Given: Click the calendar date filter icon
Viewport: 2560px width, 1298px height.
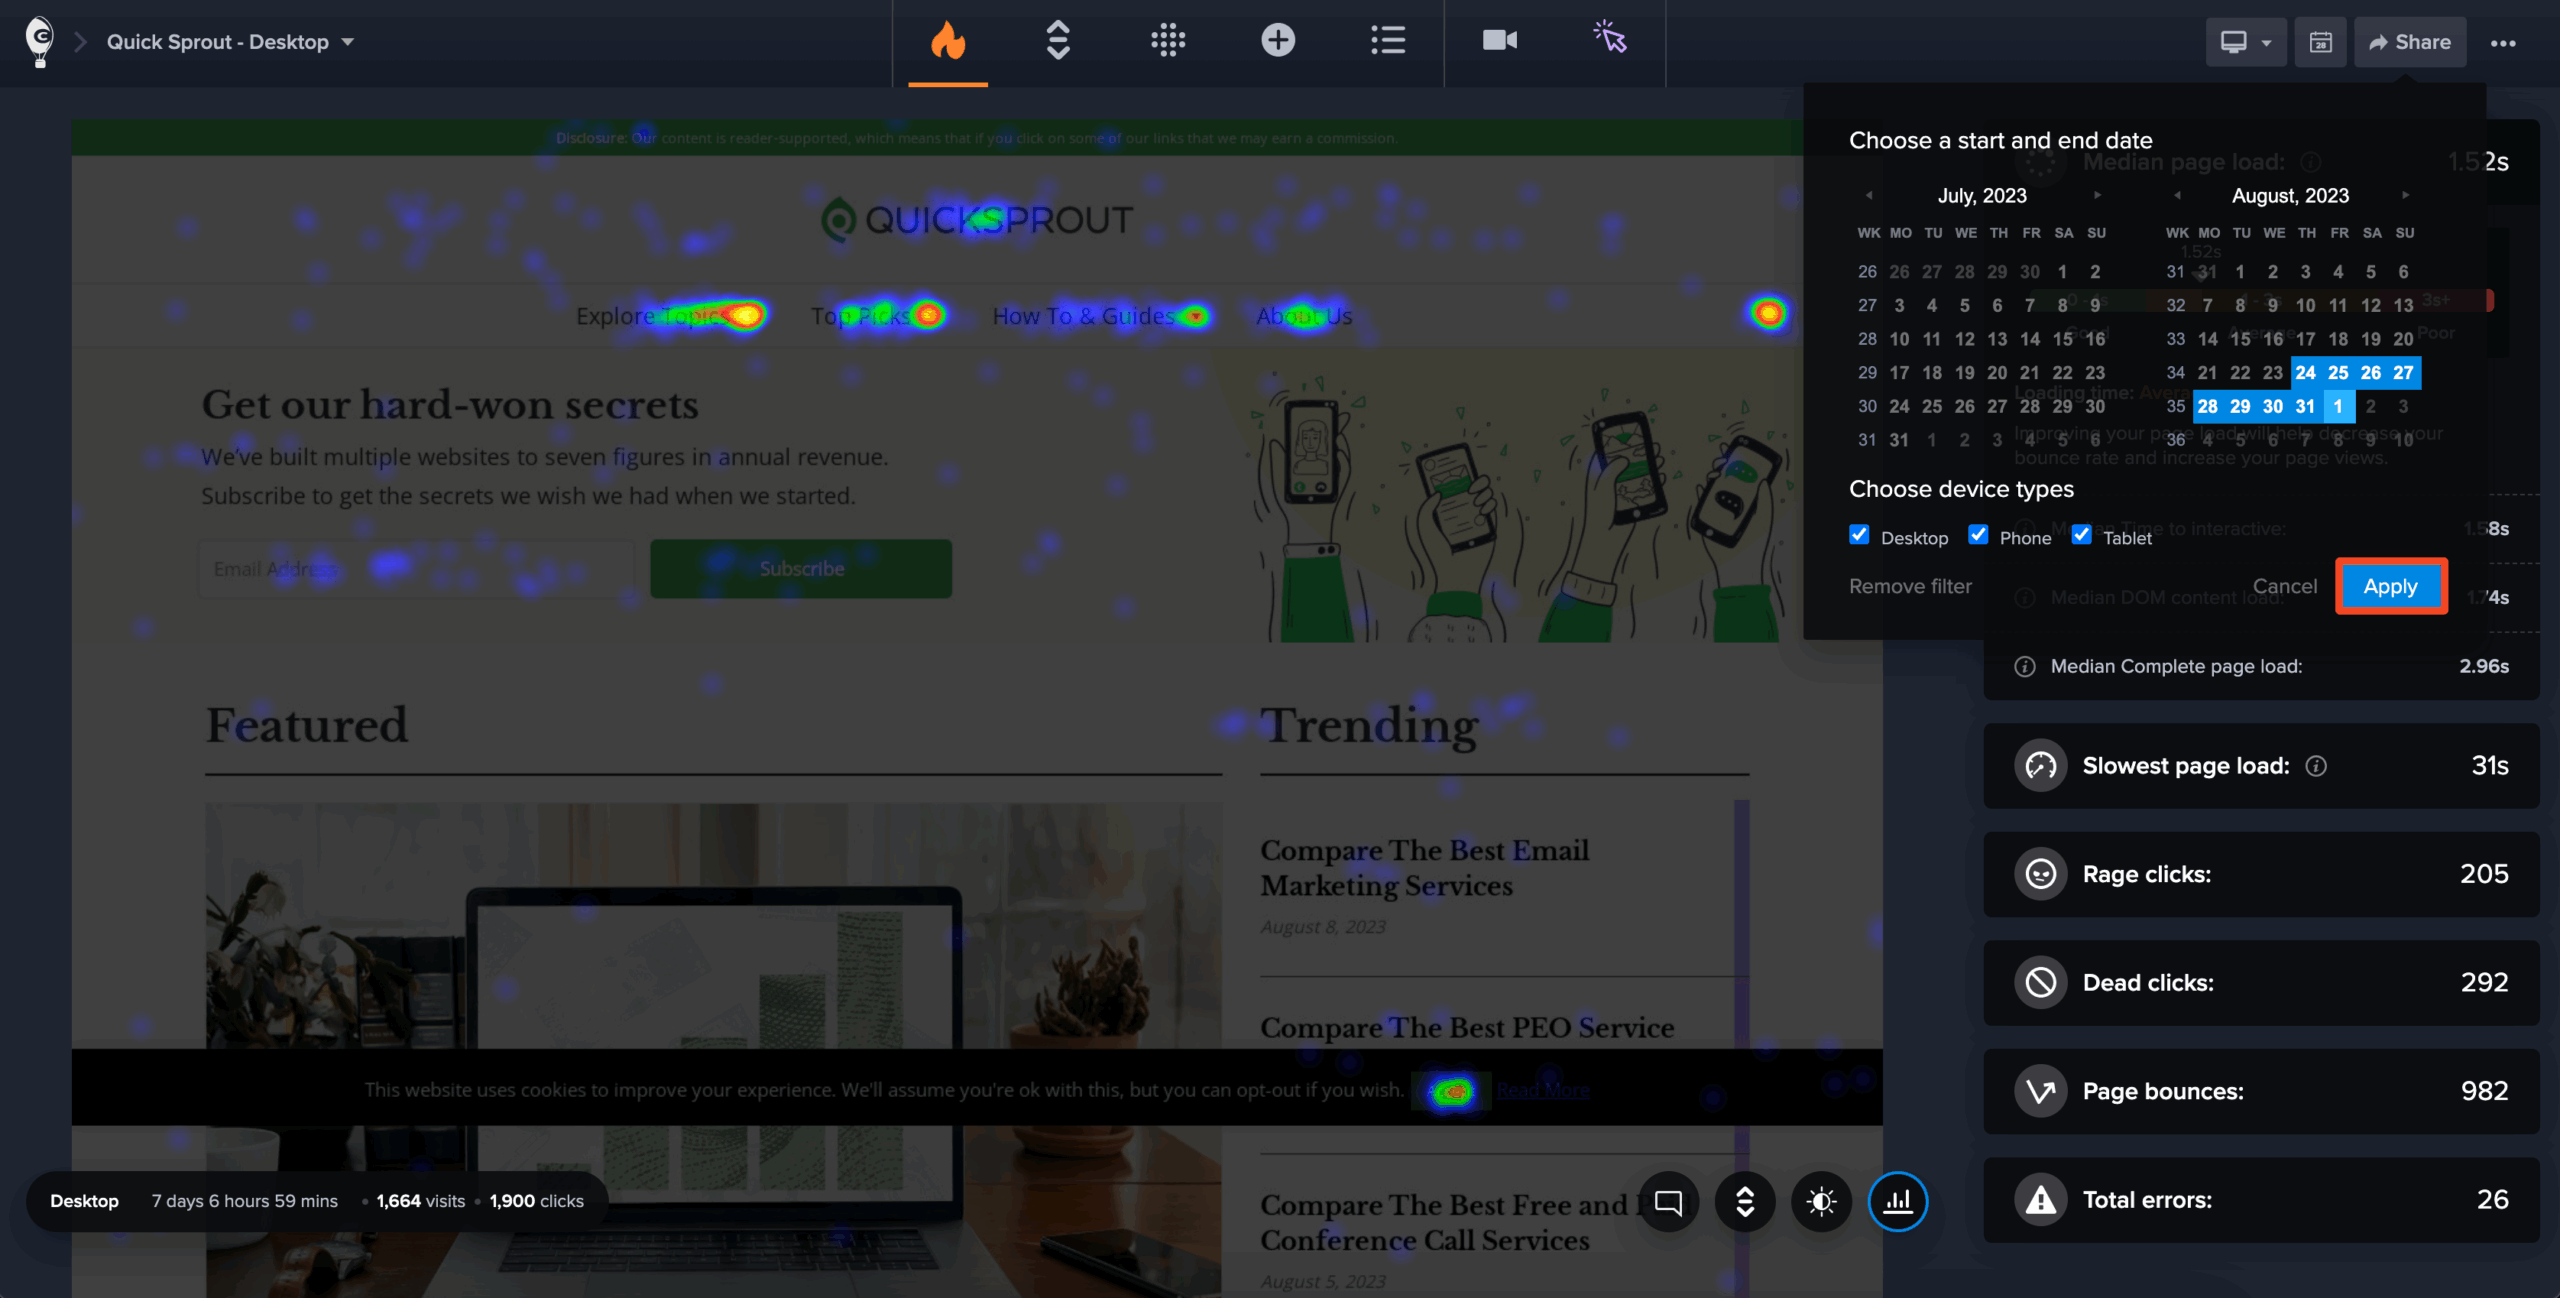Looking at the screenshot, I should click(2320, 42).
